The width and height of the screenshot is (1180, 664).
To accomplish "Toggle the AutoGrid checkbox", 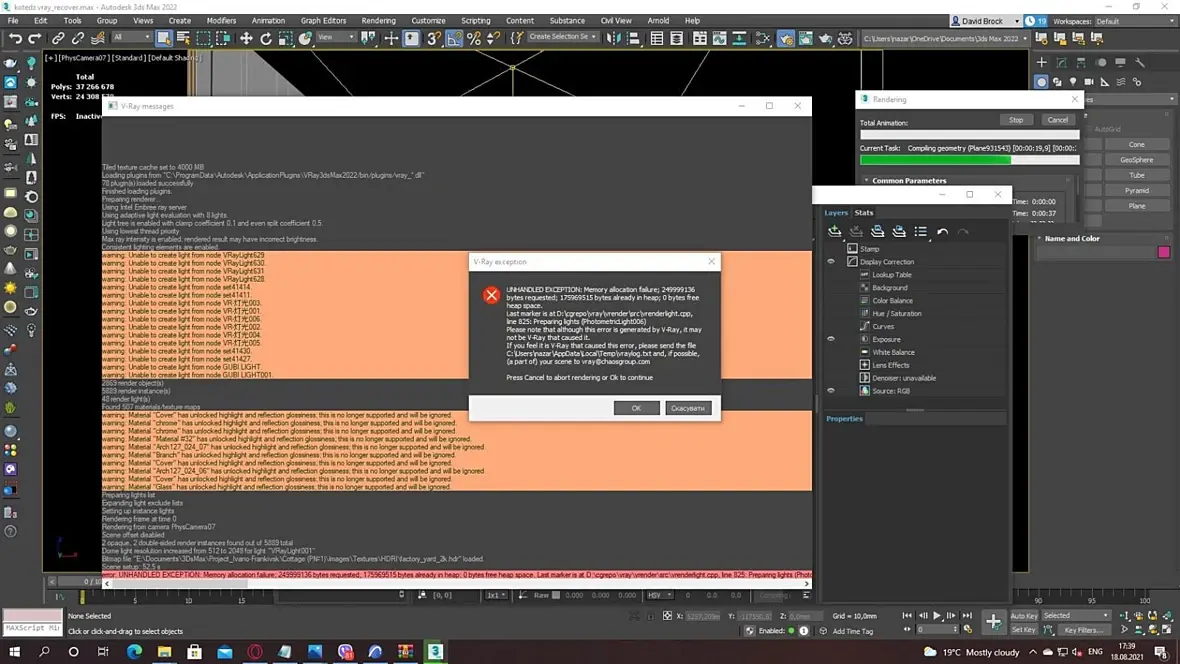I will [x=1090, y=129].
